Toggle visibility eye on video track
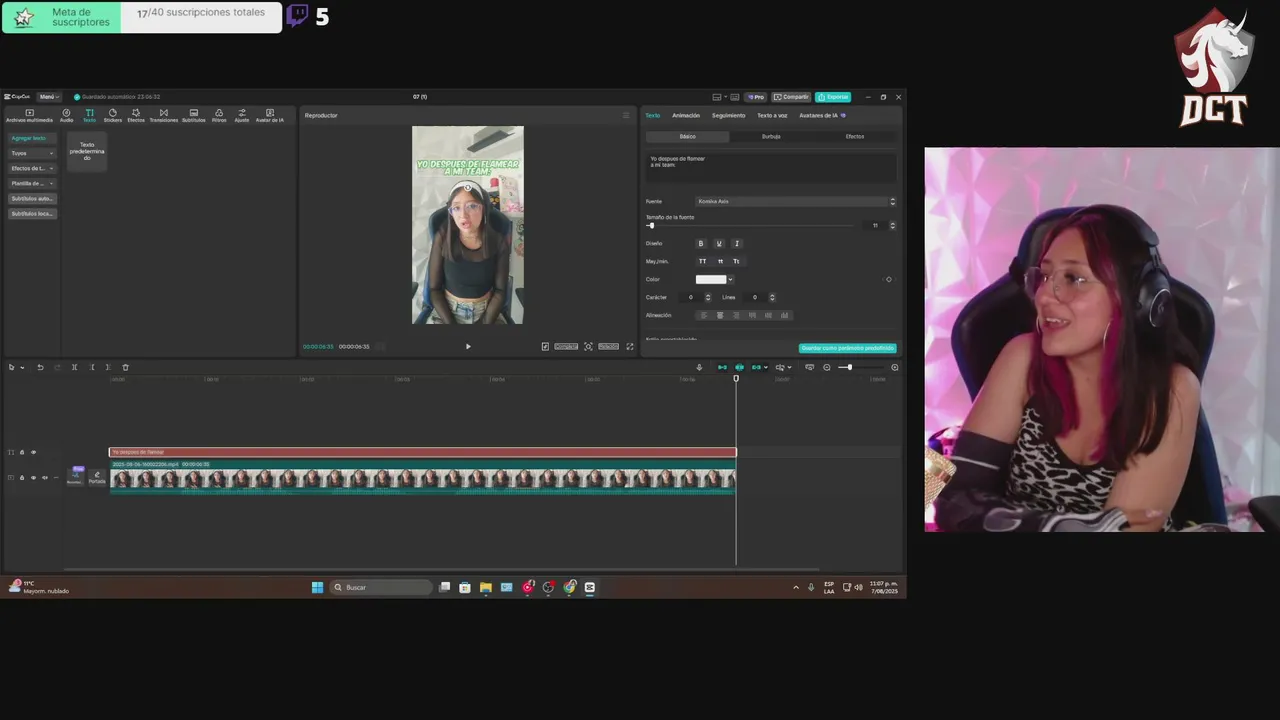Screen dimensions: 1280x720 [33, 478]
